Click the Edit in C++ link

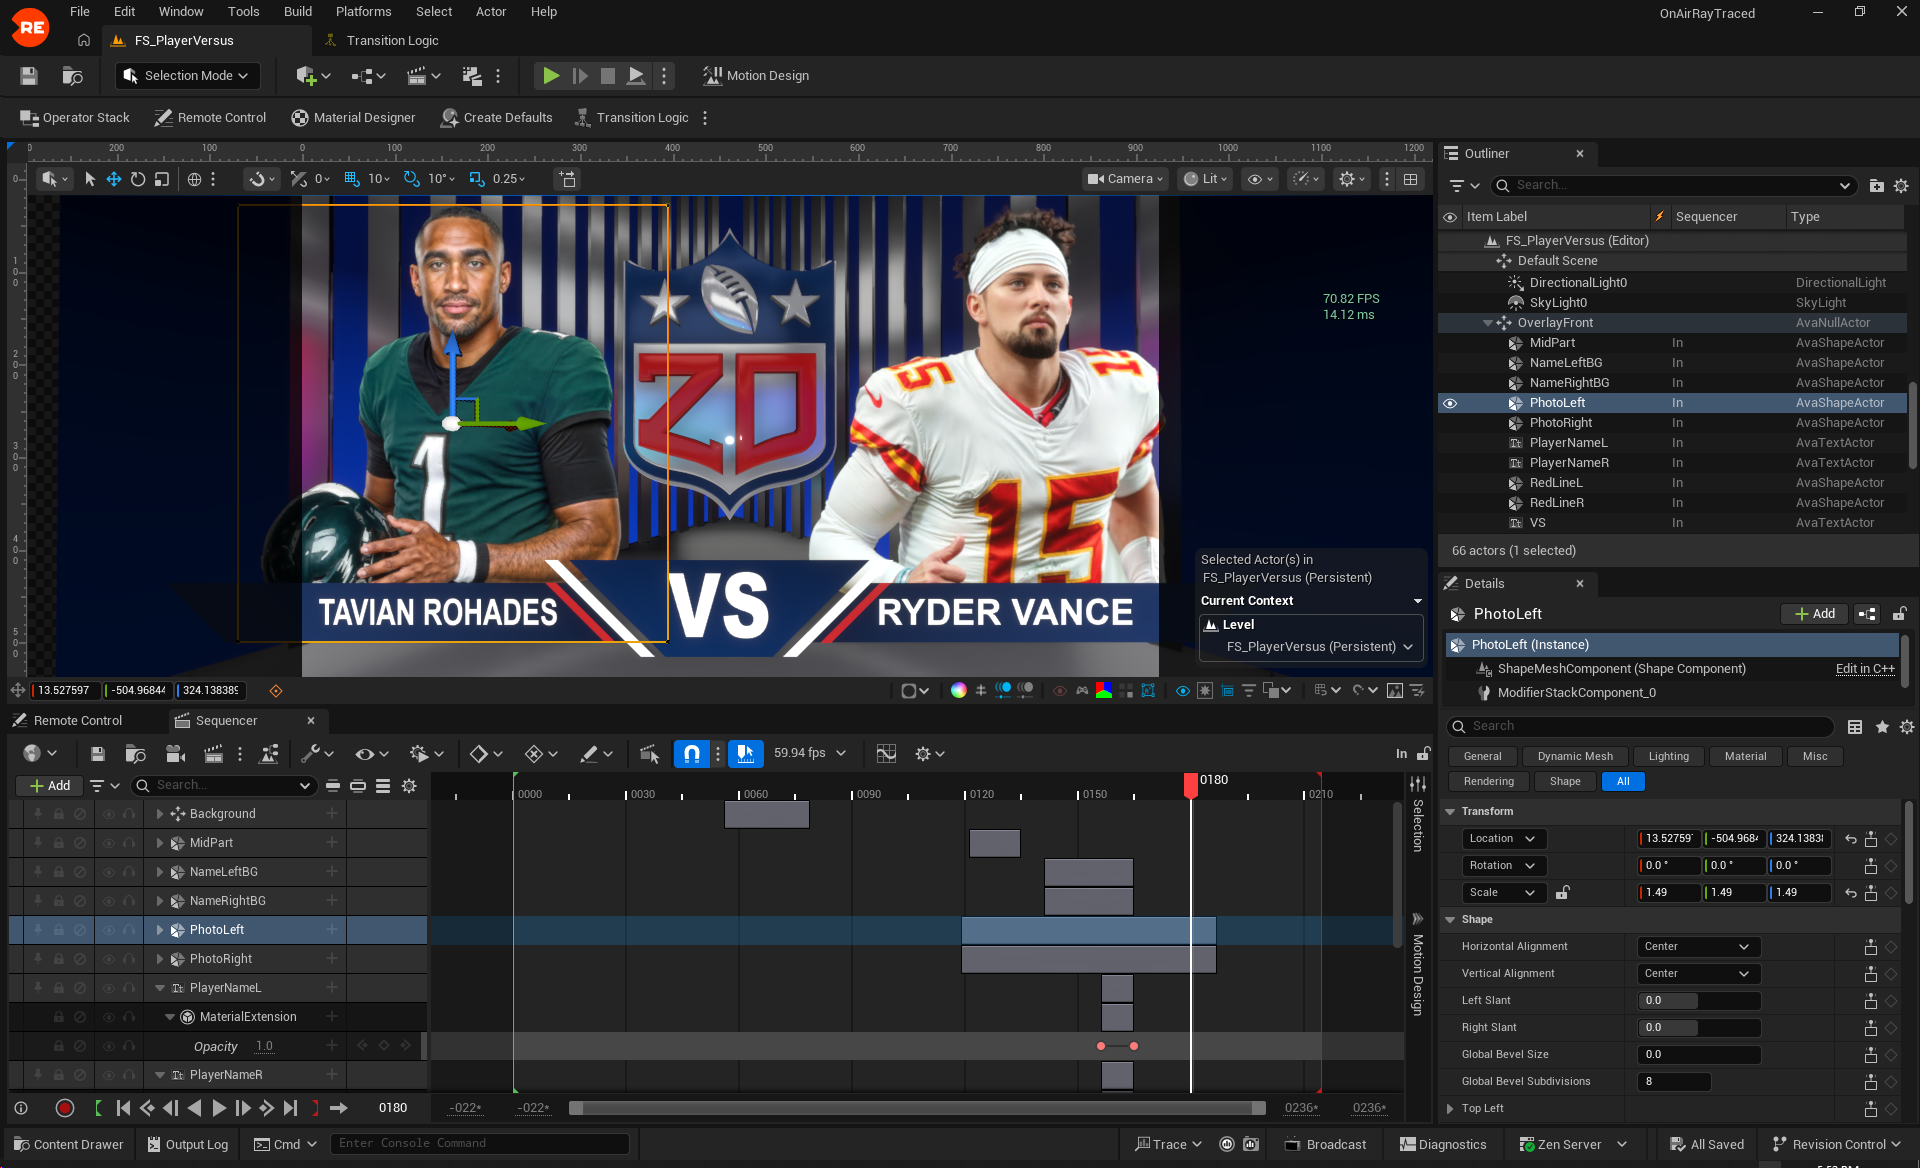click(x=1864, y=669)
